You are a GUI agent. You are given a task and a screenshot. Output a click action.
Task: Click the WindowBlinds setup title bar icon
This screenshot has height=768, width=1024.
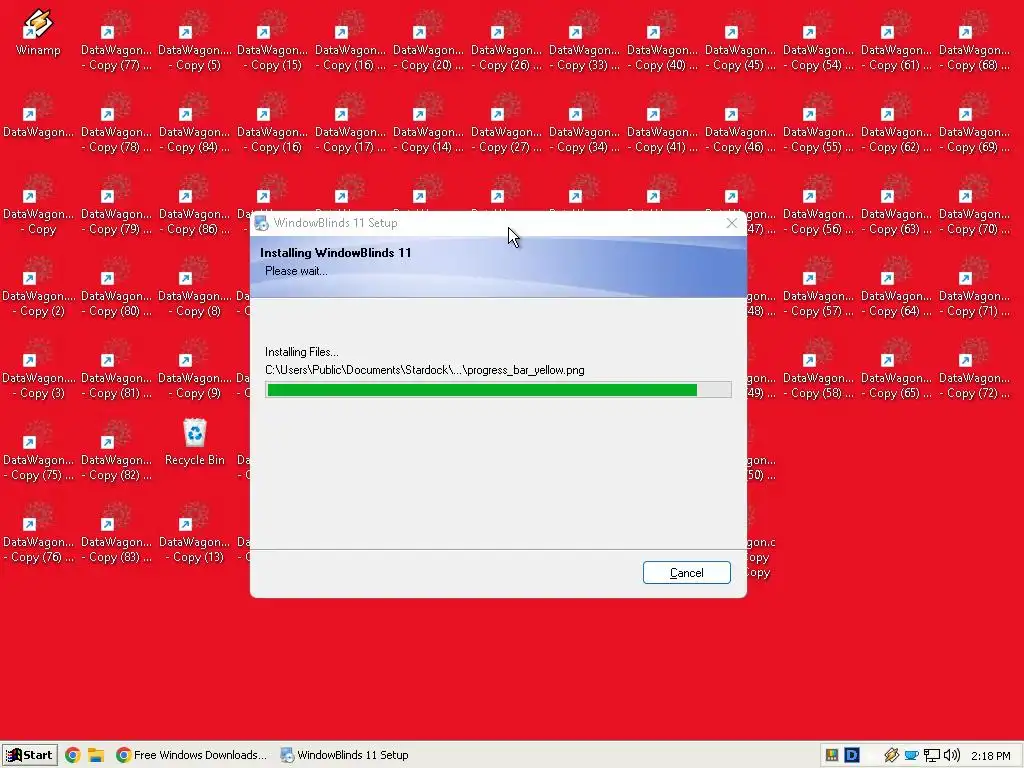(x=261, y=223)
